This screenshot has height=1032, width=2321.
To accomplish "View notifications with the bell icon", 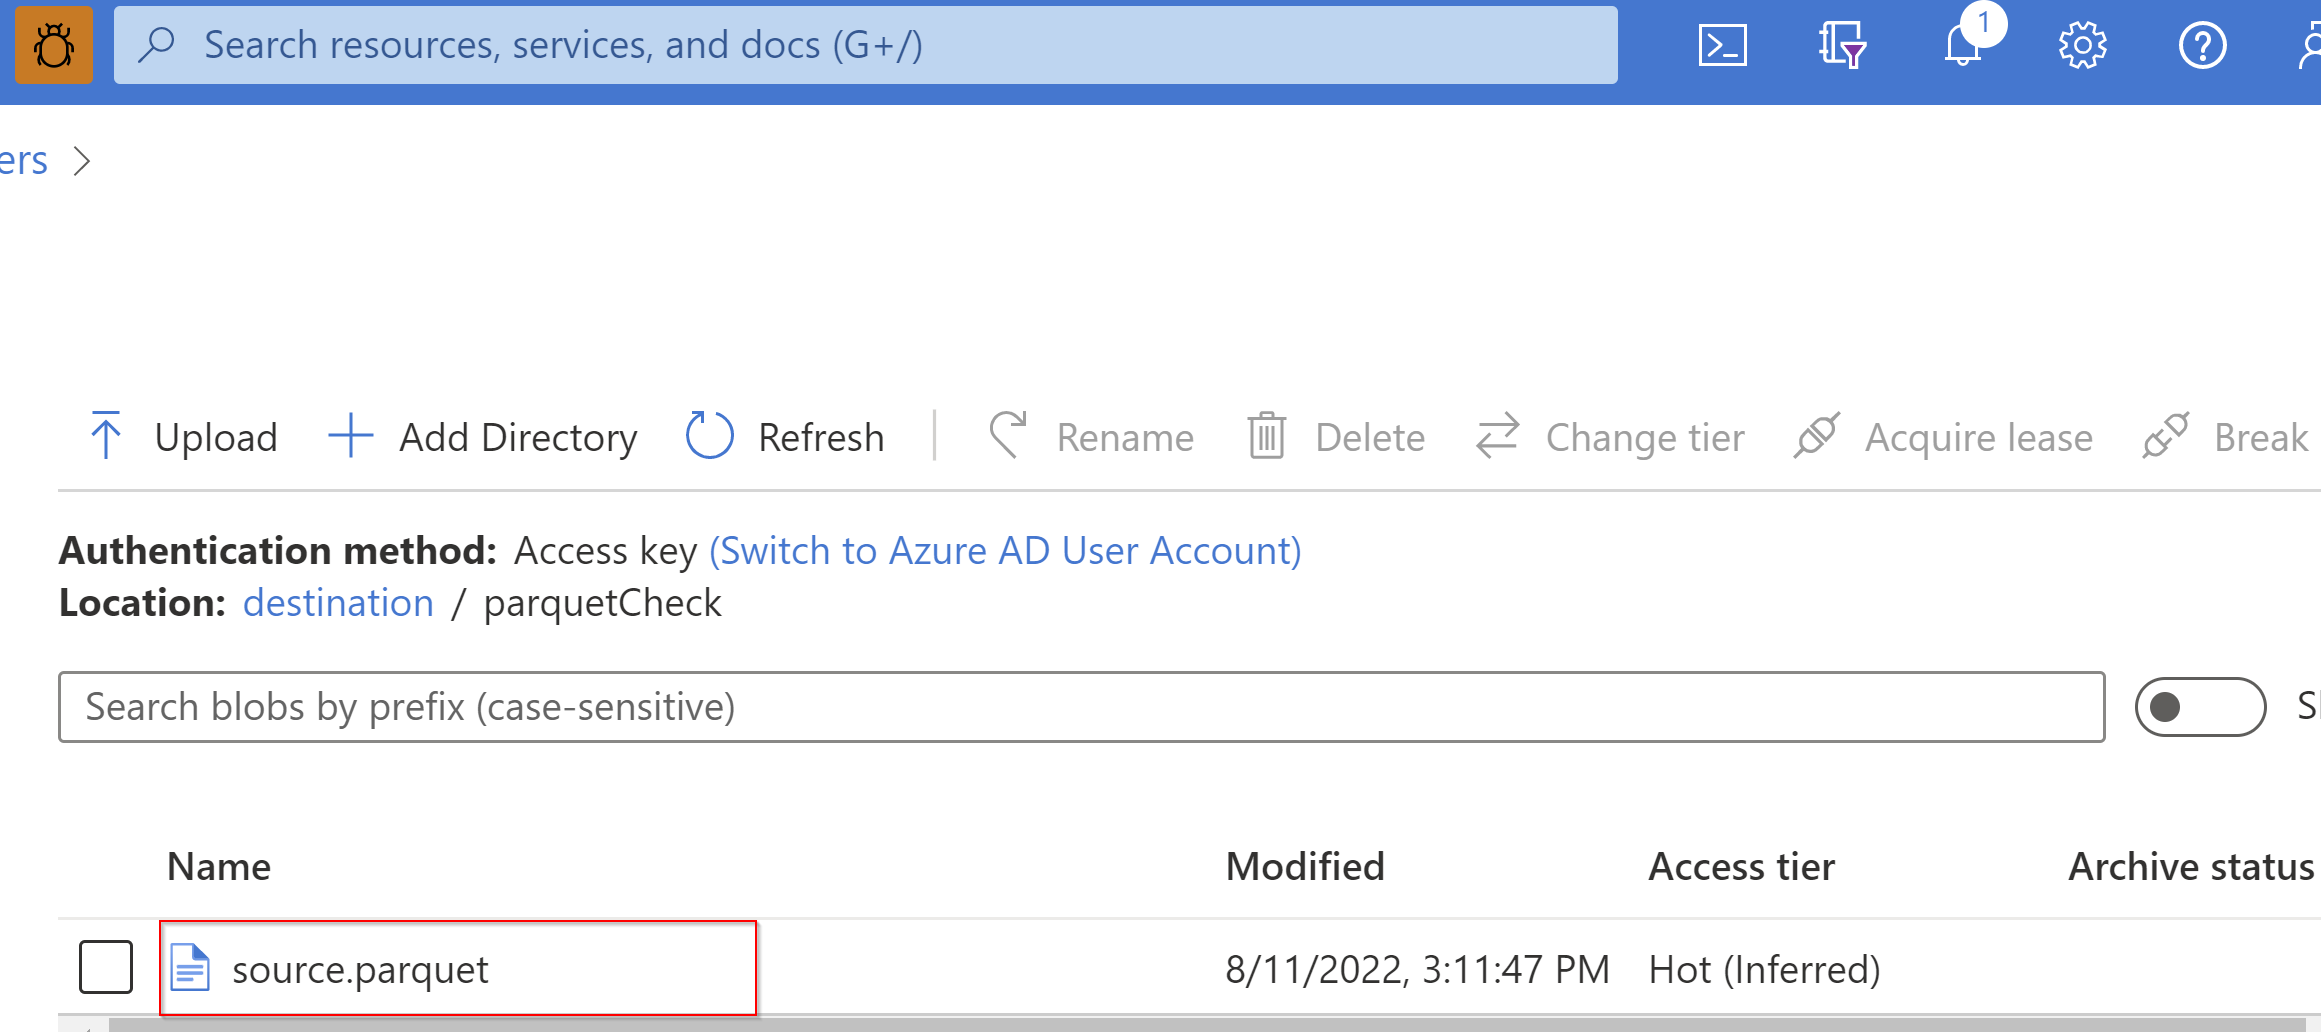I will (1963, 44).
